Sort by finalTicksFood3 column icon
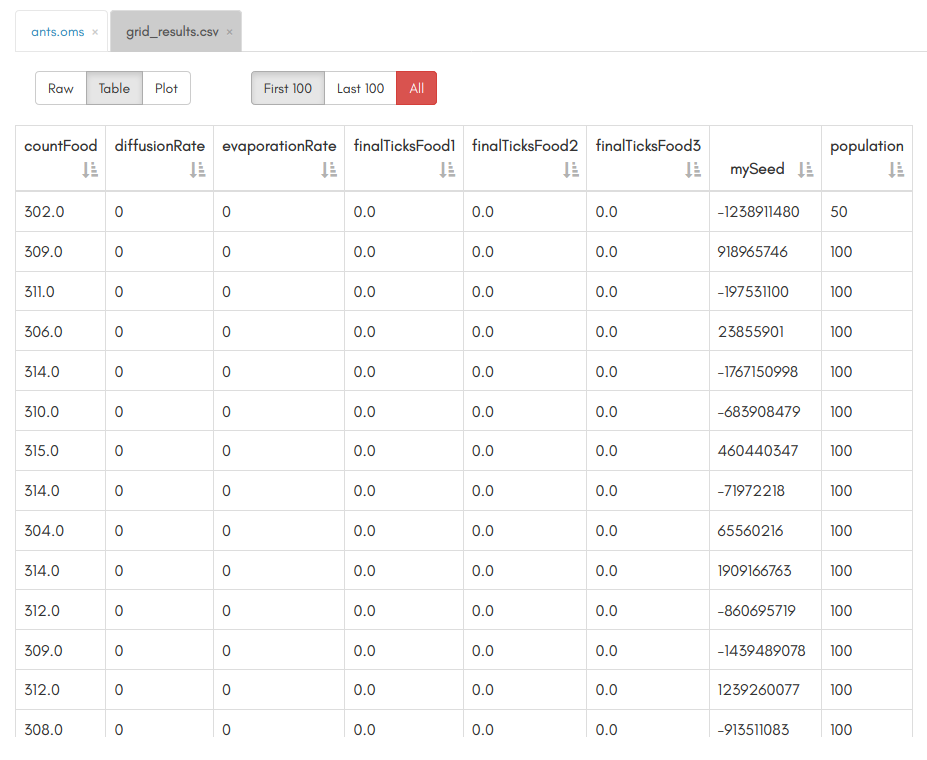 pyautogui.click(x=693, y=170)
